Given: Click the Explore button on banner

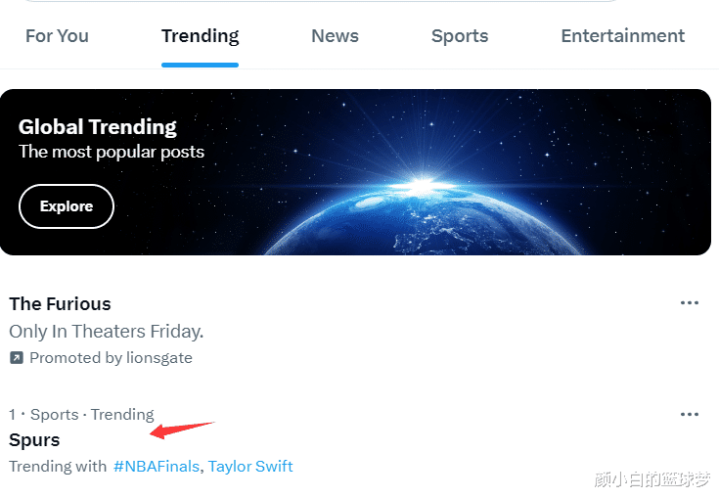Looking at the screenshot, I should (66, 206).
